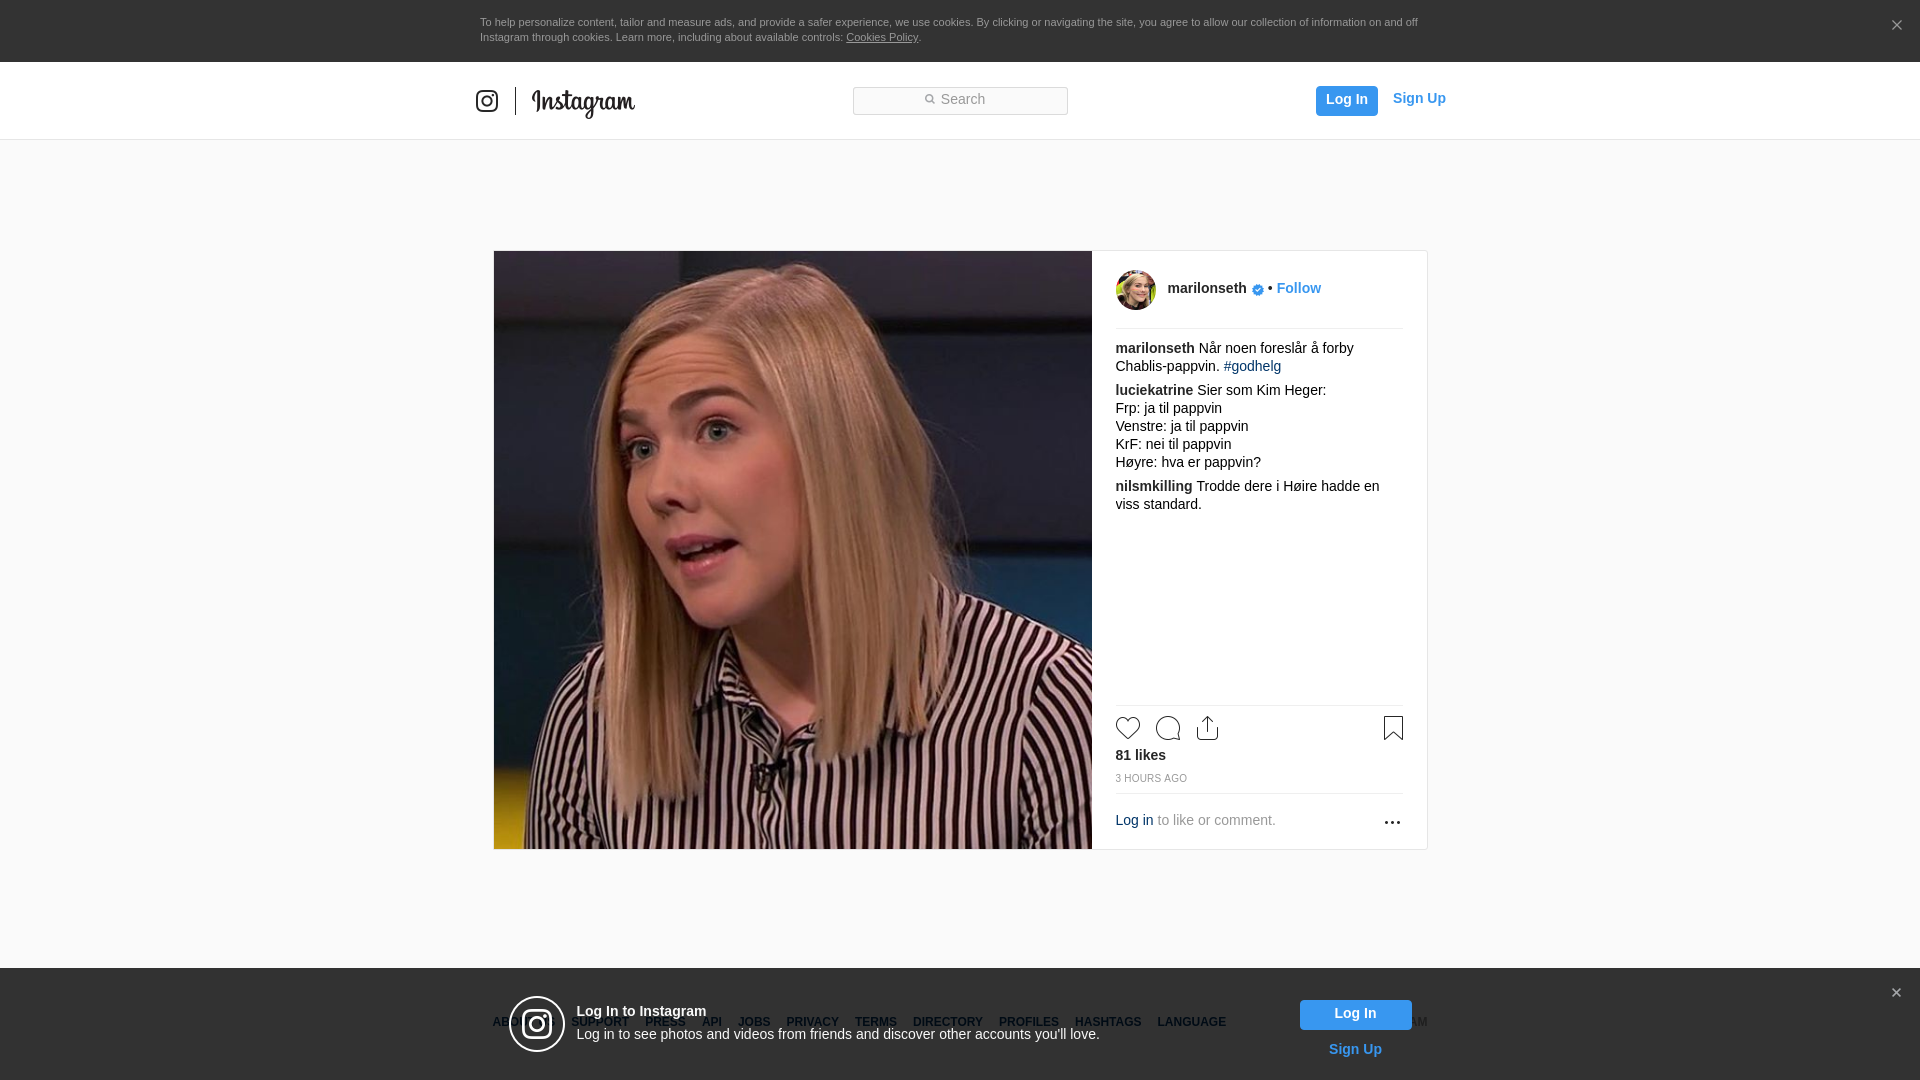Click the share post icon
Viewport: 1920px width, 1080px height.
click(x=1207, y=728)
